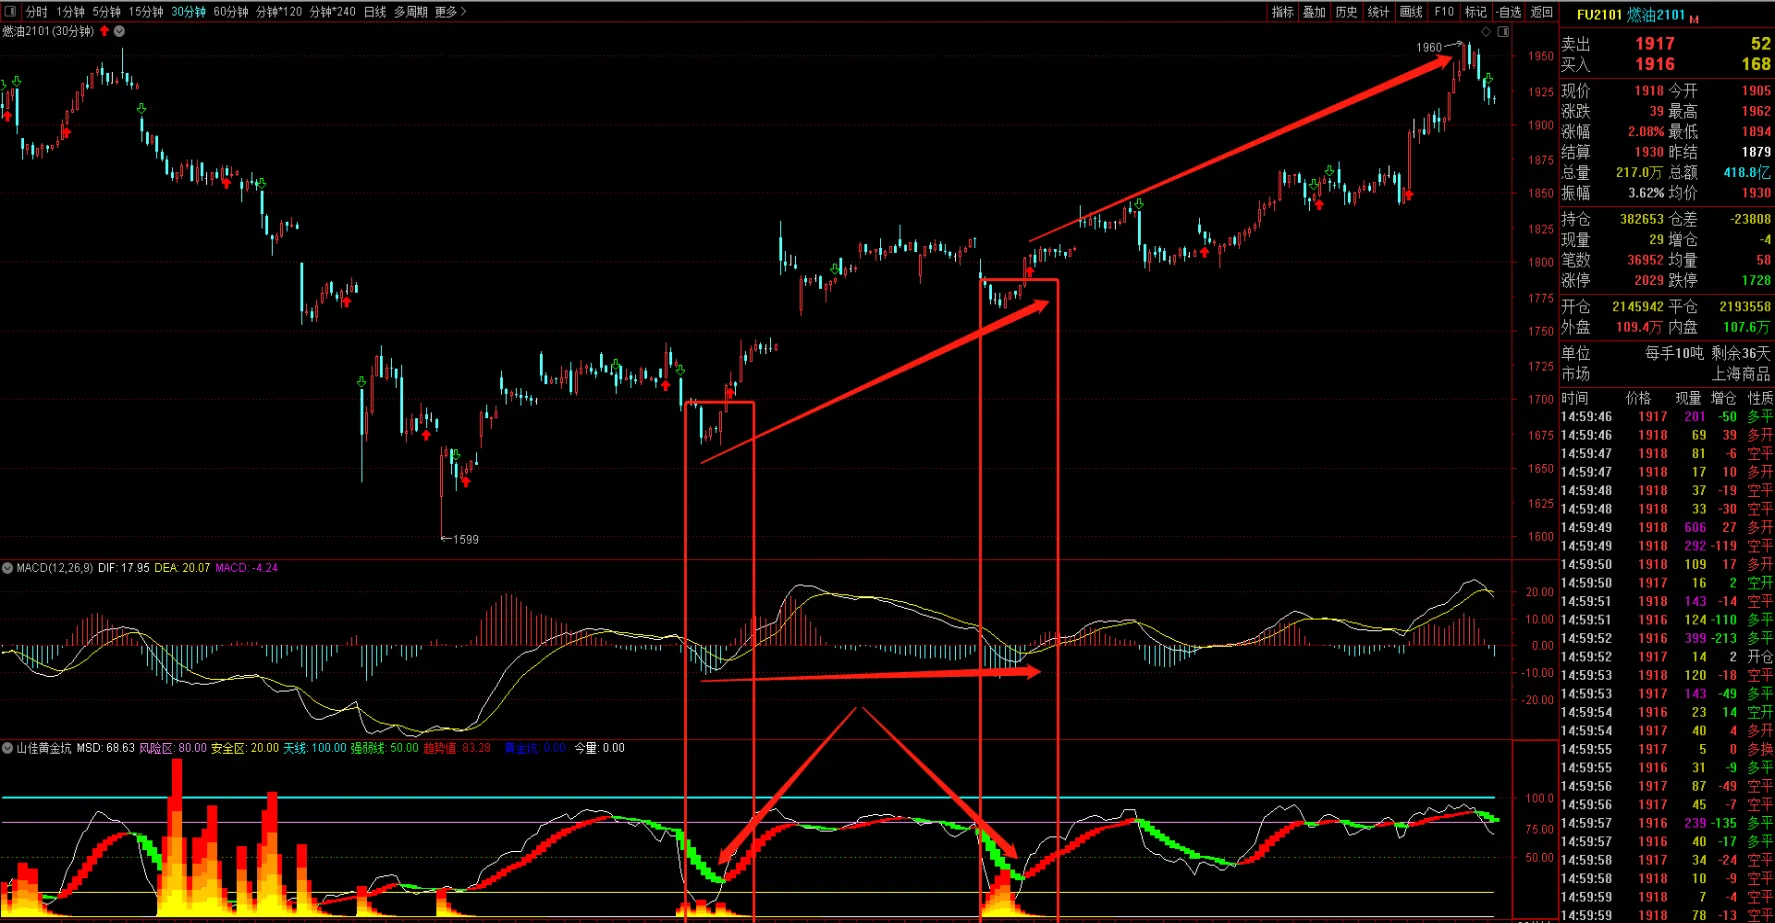Image resolution: width=1775 pixels, height=923 pixels.
Task: Click the 风险区: 80.00 label
Action: (x=173, y=748)
